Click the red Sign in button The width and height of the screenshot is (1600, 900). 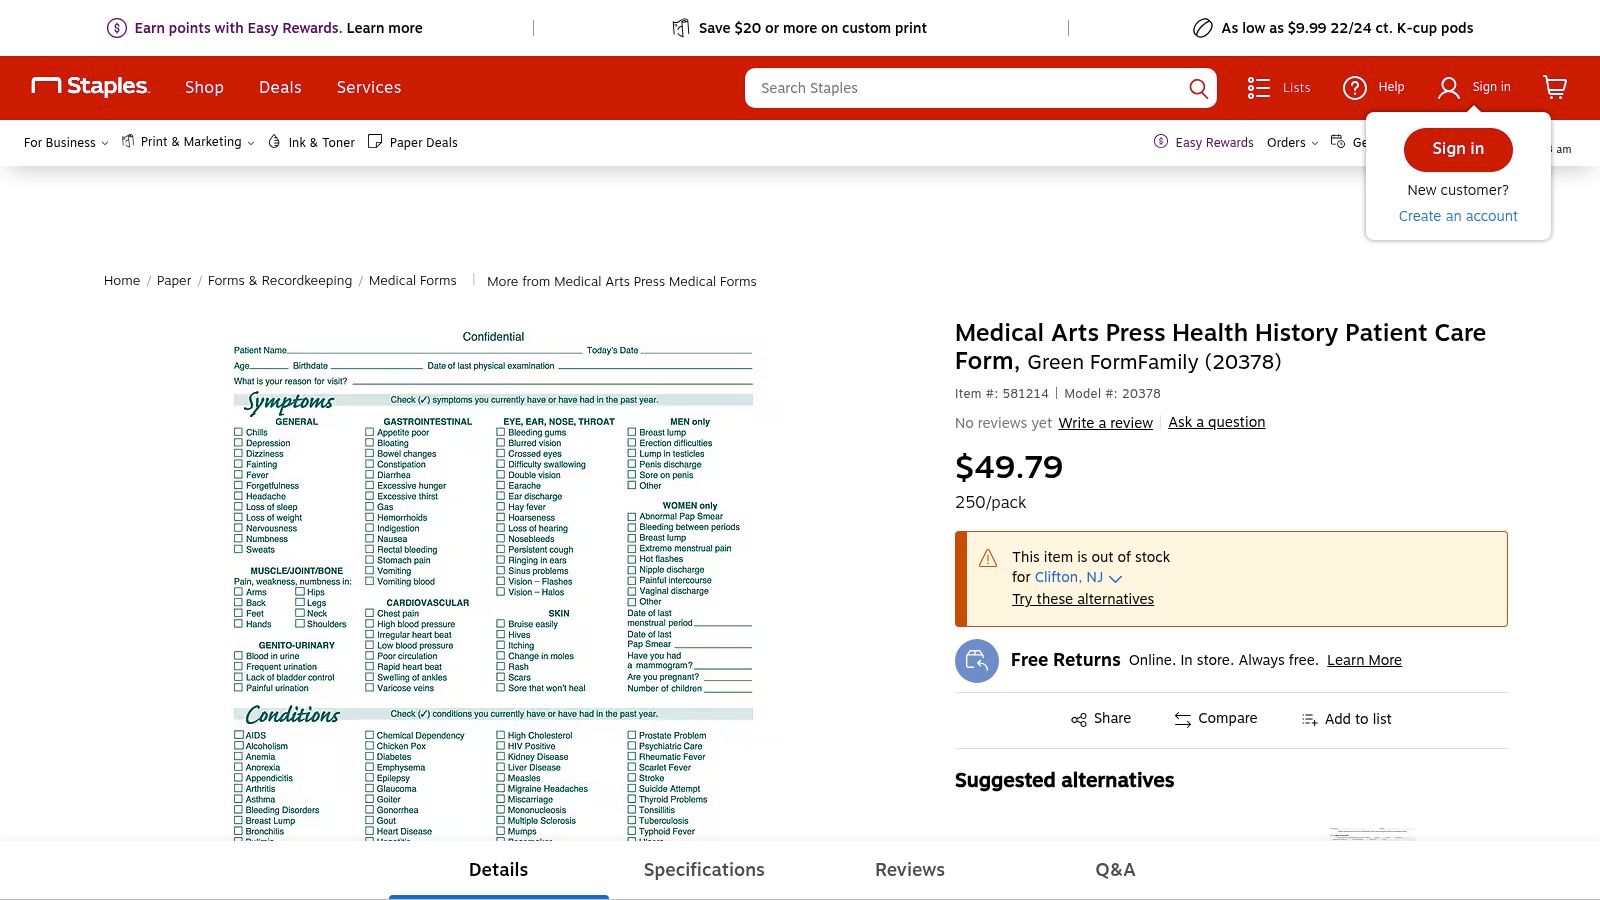point(1458,149)
